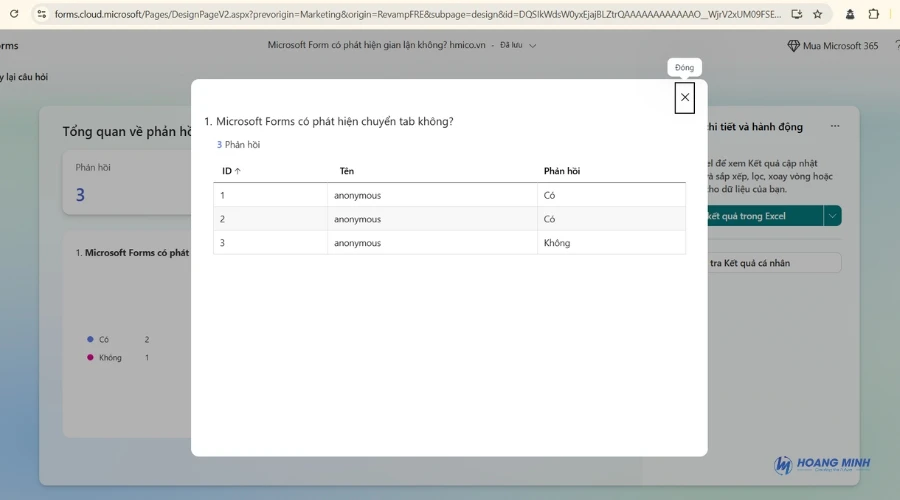
Task: Click the address bar URL
Action: (417, 14)
